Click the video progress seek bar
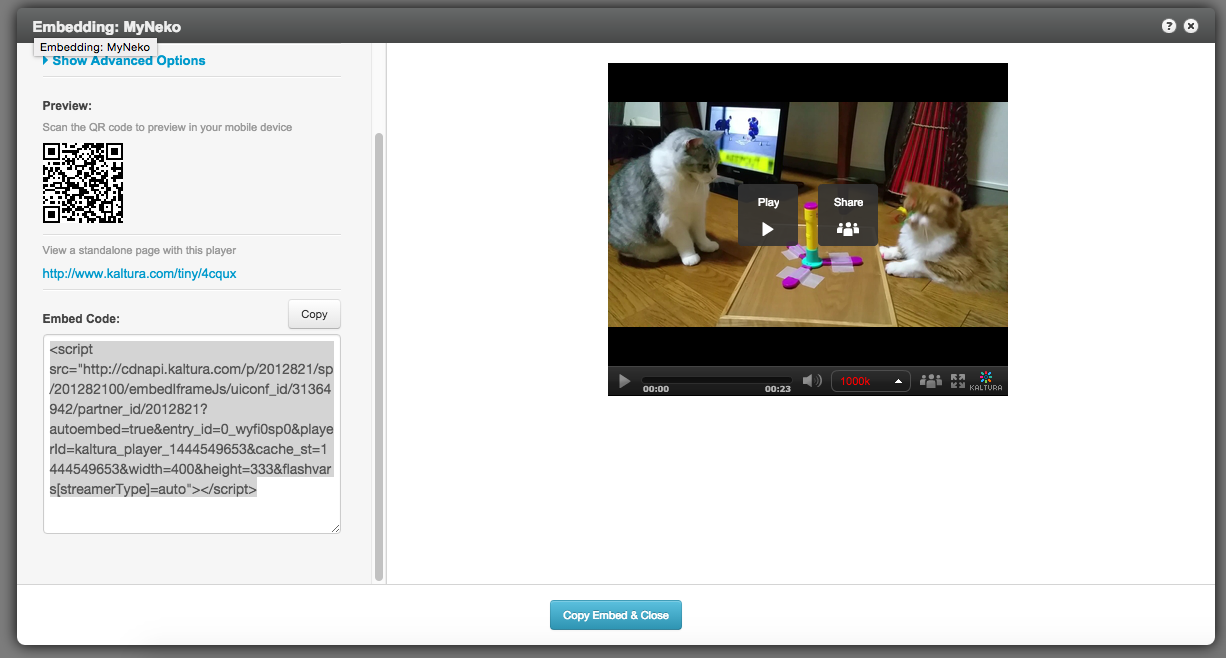 (x=716, y=380)
